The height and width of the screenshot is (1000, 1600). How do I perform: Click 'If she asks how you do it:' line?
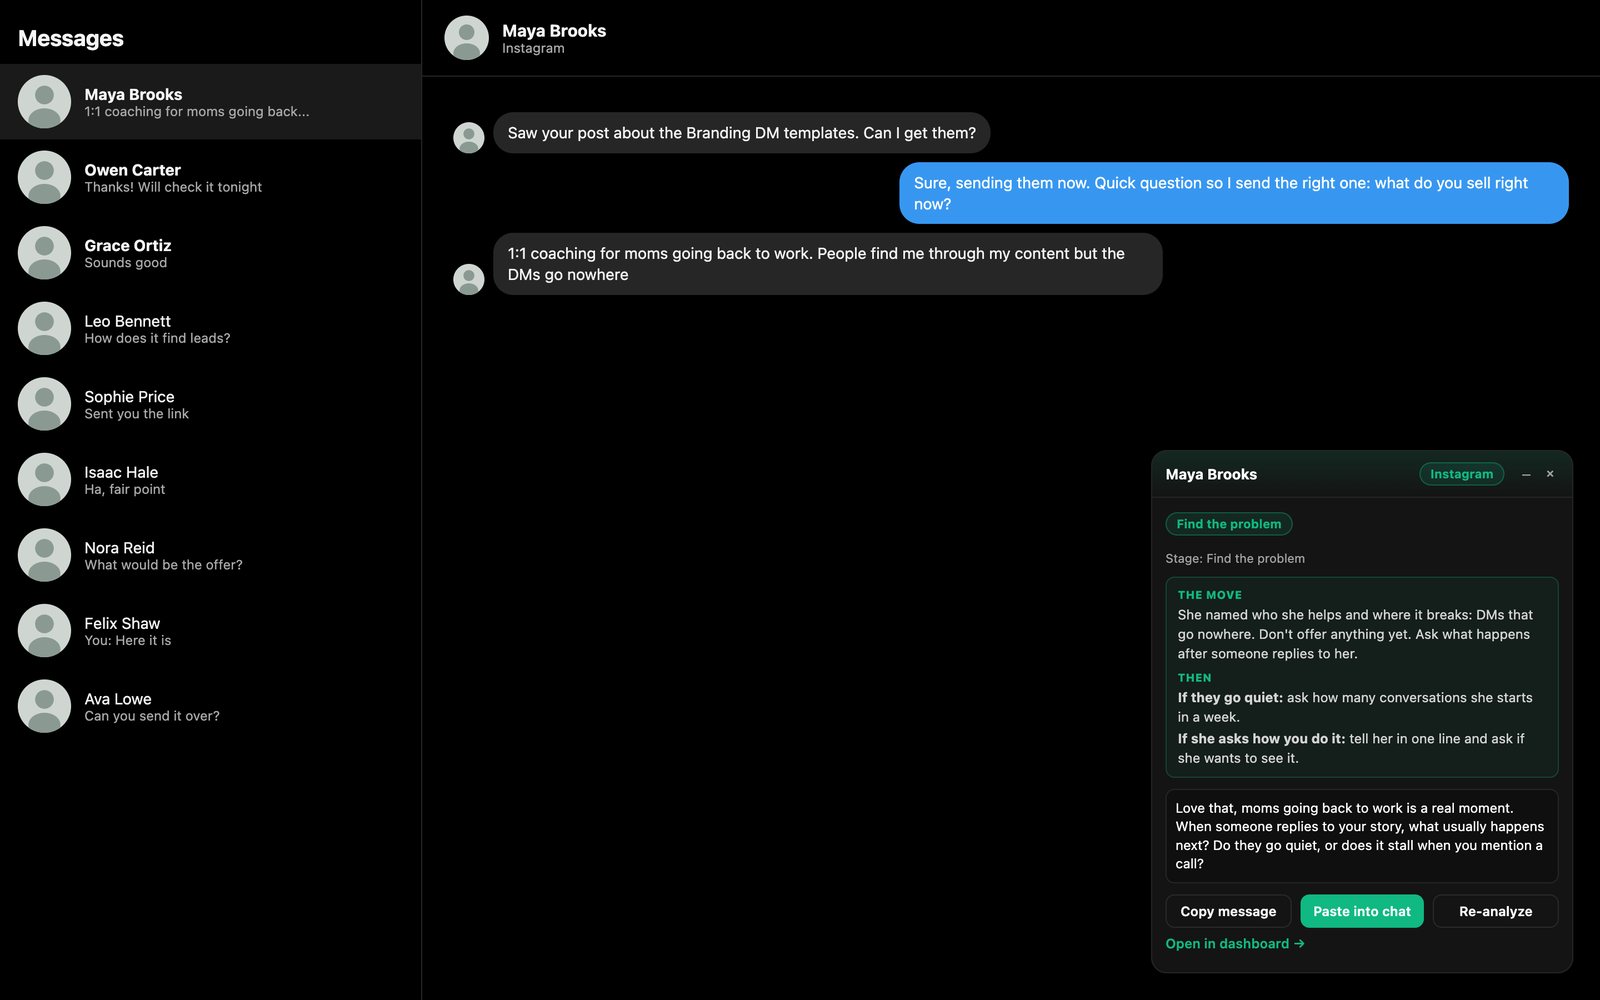(x=1351, y=748)
